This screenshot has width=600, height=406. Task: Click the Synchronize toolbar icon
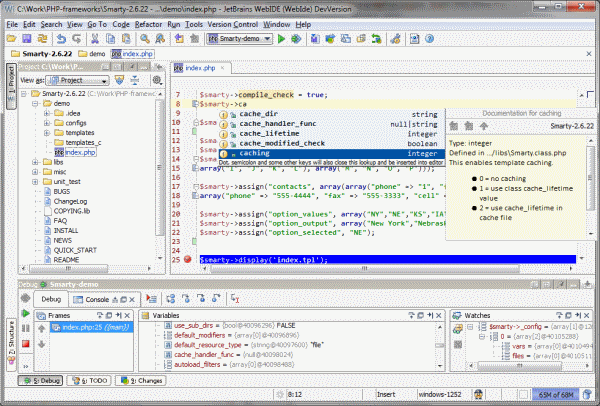[x=42, y=39]
